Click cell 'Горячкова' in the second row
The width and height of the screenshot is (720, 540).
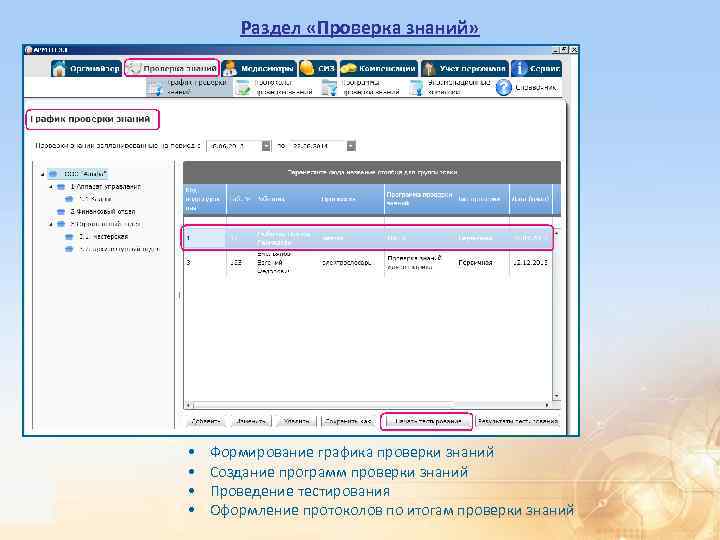475,263
